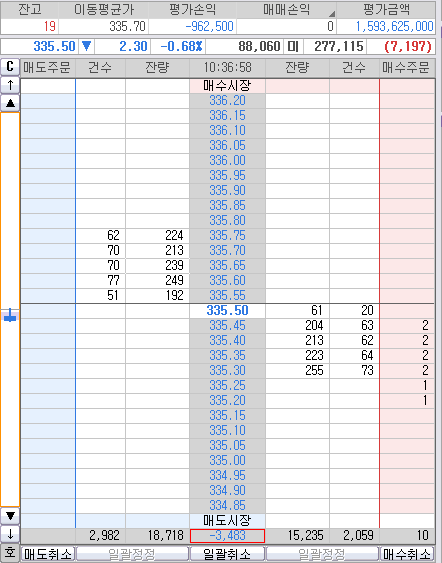The height and width of the screenshot is (563, 442).
Task: Click the buy-side 건수 column header
Action: (x=354, y=68)
